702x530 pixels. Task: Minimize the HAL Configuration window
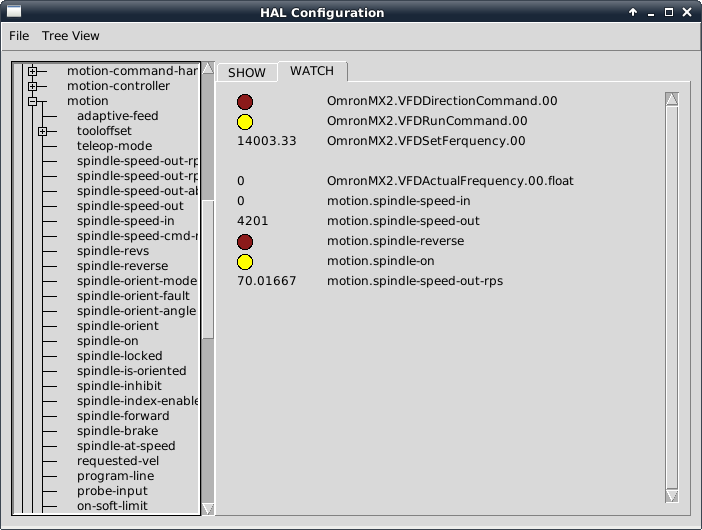[651, 13]
